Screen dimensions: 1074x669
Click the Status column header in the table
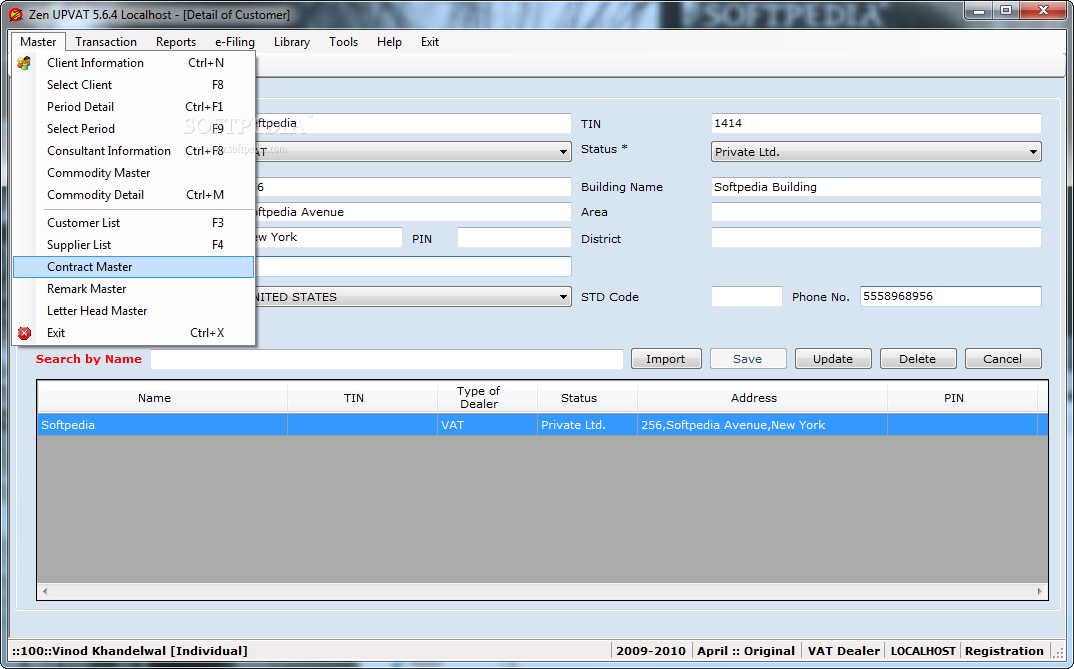[587, 397]
